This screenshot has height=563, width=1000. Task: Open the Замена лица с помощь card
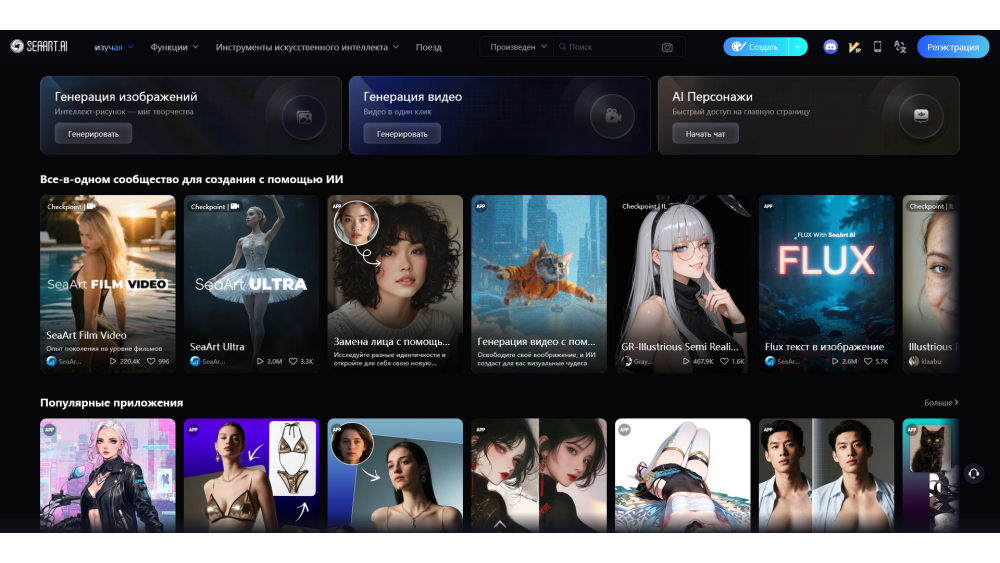click(395, 284)
